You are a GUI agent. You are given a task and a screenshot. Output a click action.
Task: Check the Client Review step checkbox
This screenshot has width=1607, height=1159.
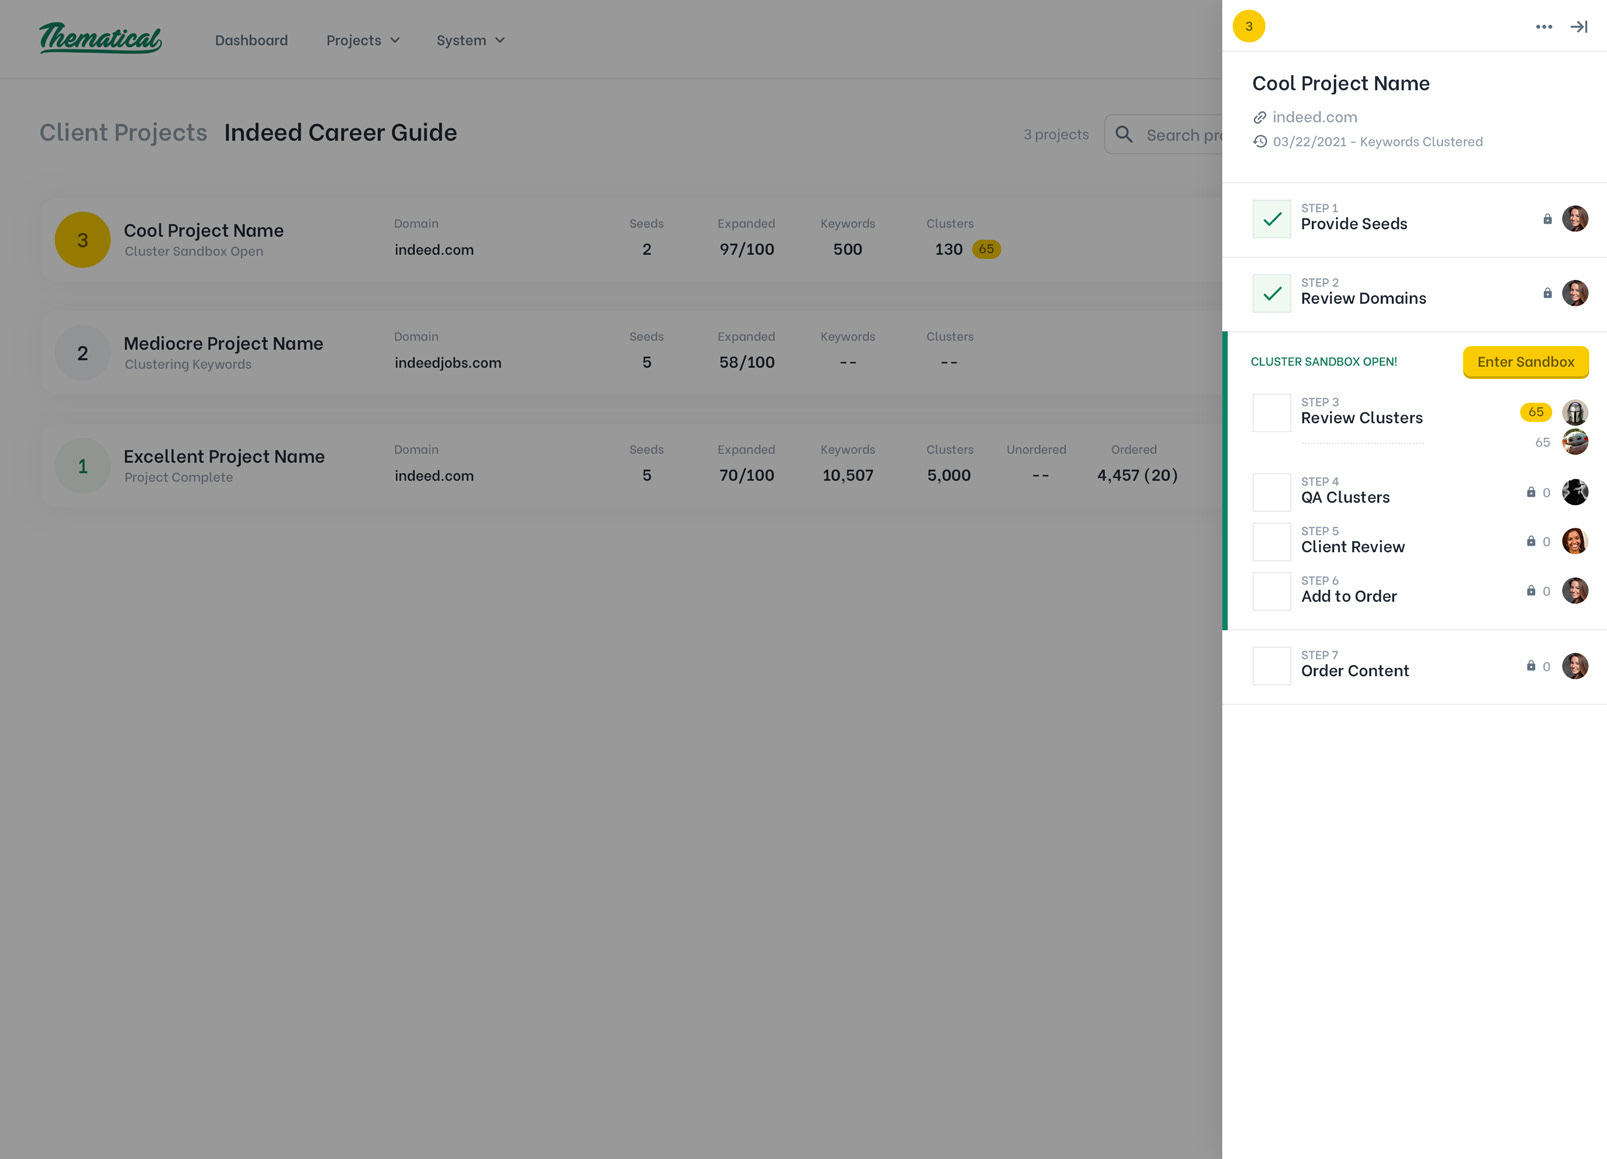pyautogui.click(x=1272, y=542)
